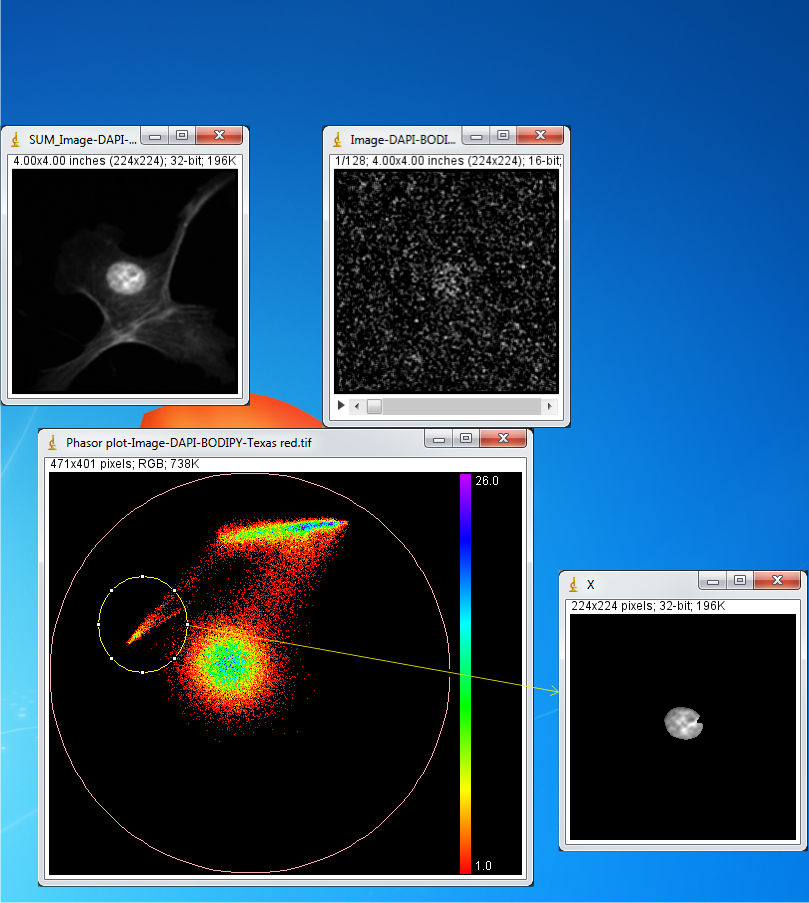Click the stack slider track to advance slices
This screenshot has height=903, width=809.
pos(462,406)
